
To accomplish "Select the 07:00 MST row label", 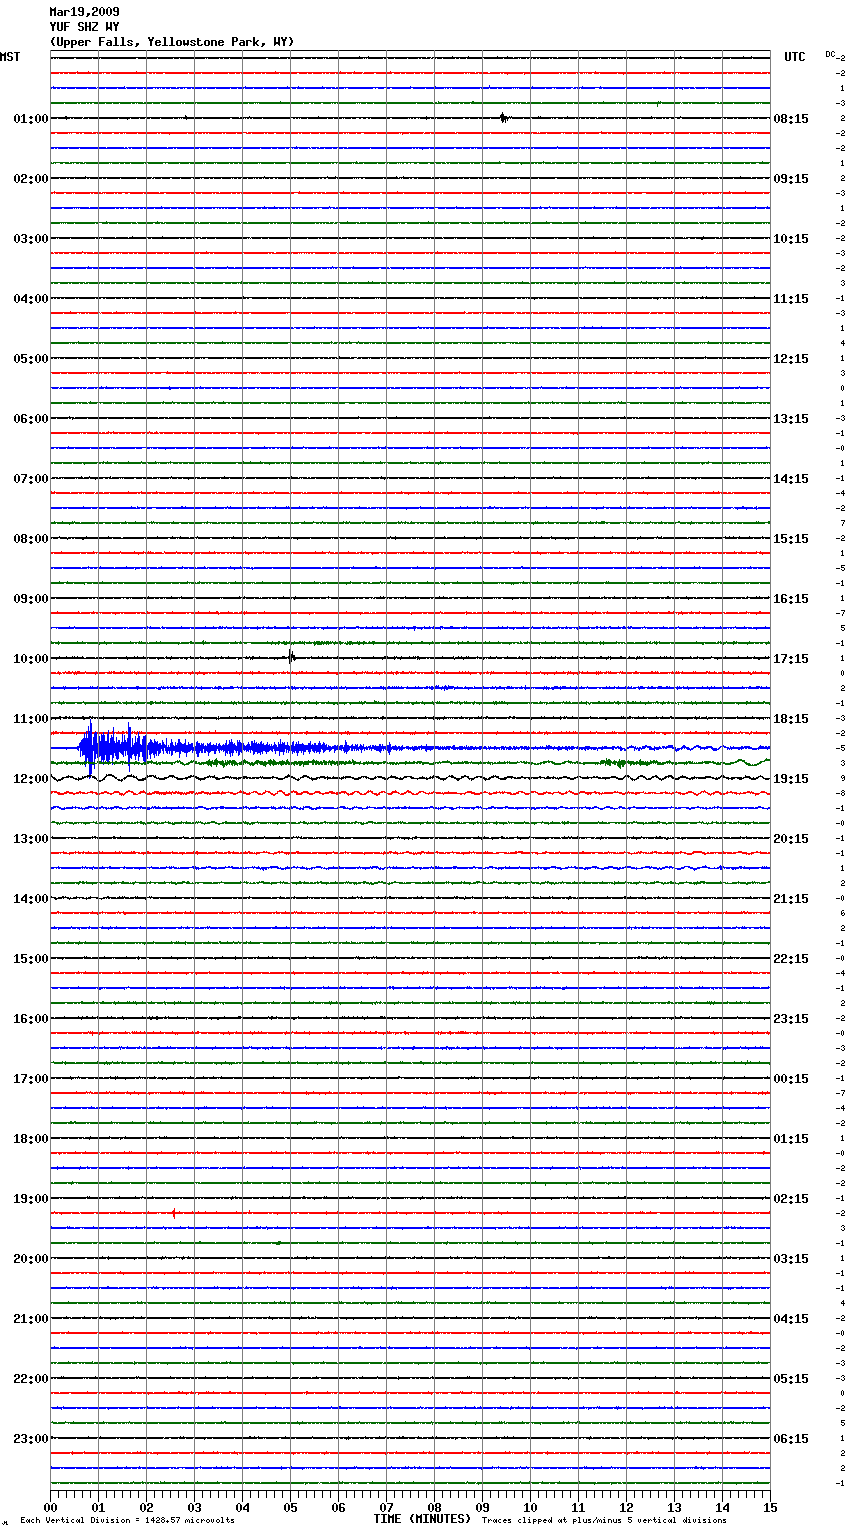I will pyautogui.click(x=31, y=479).
